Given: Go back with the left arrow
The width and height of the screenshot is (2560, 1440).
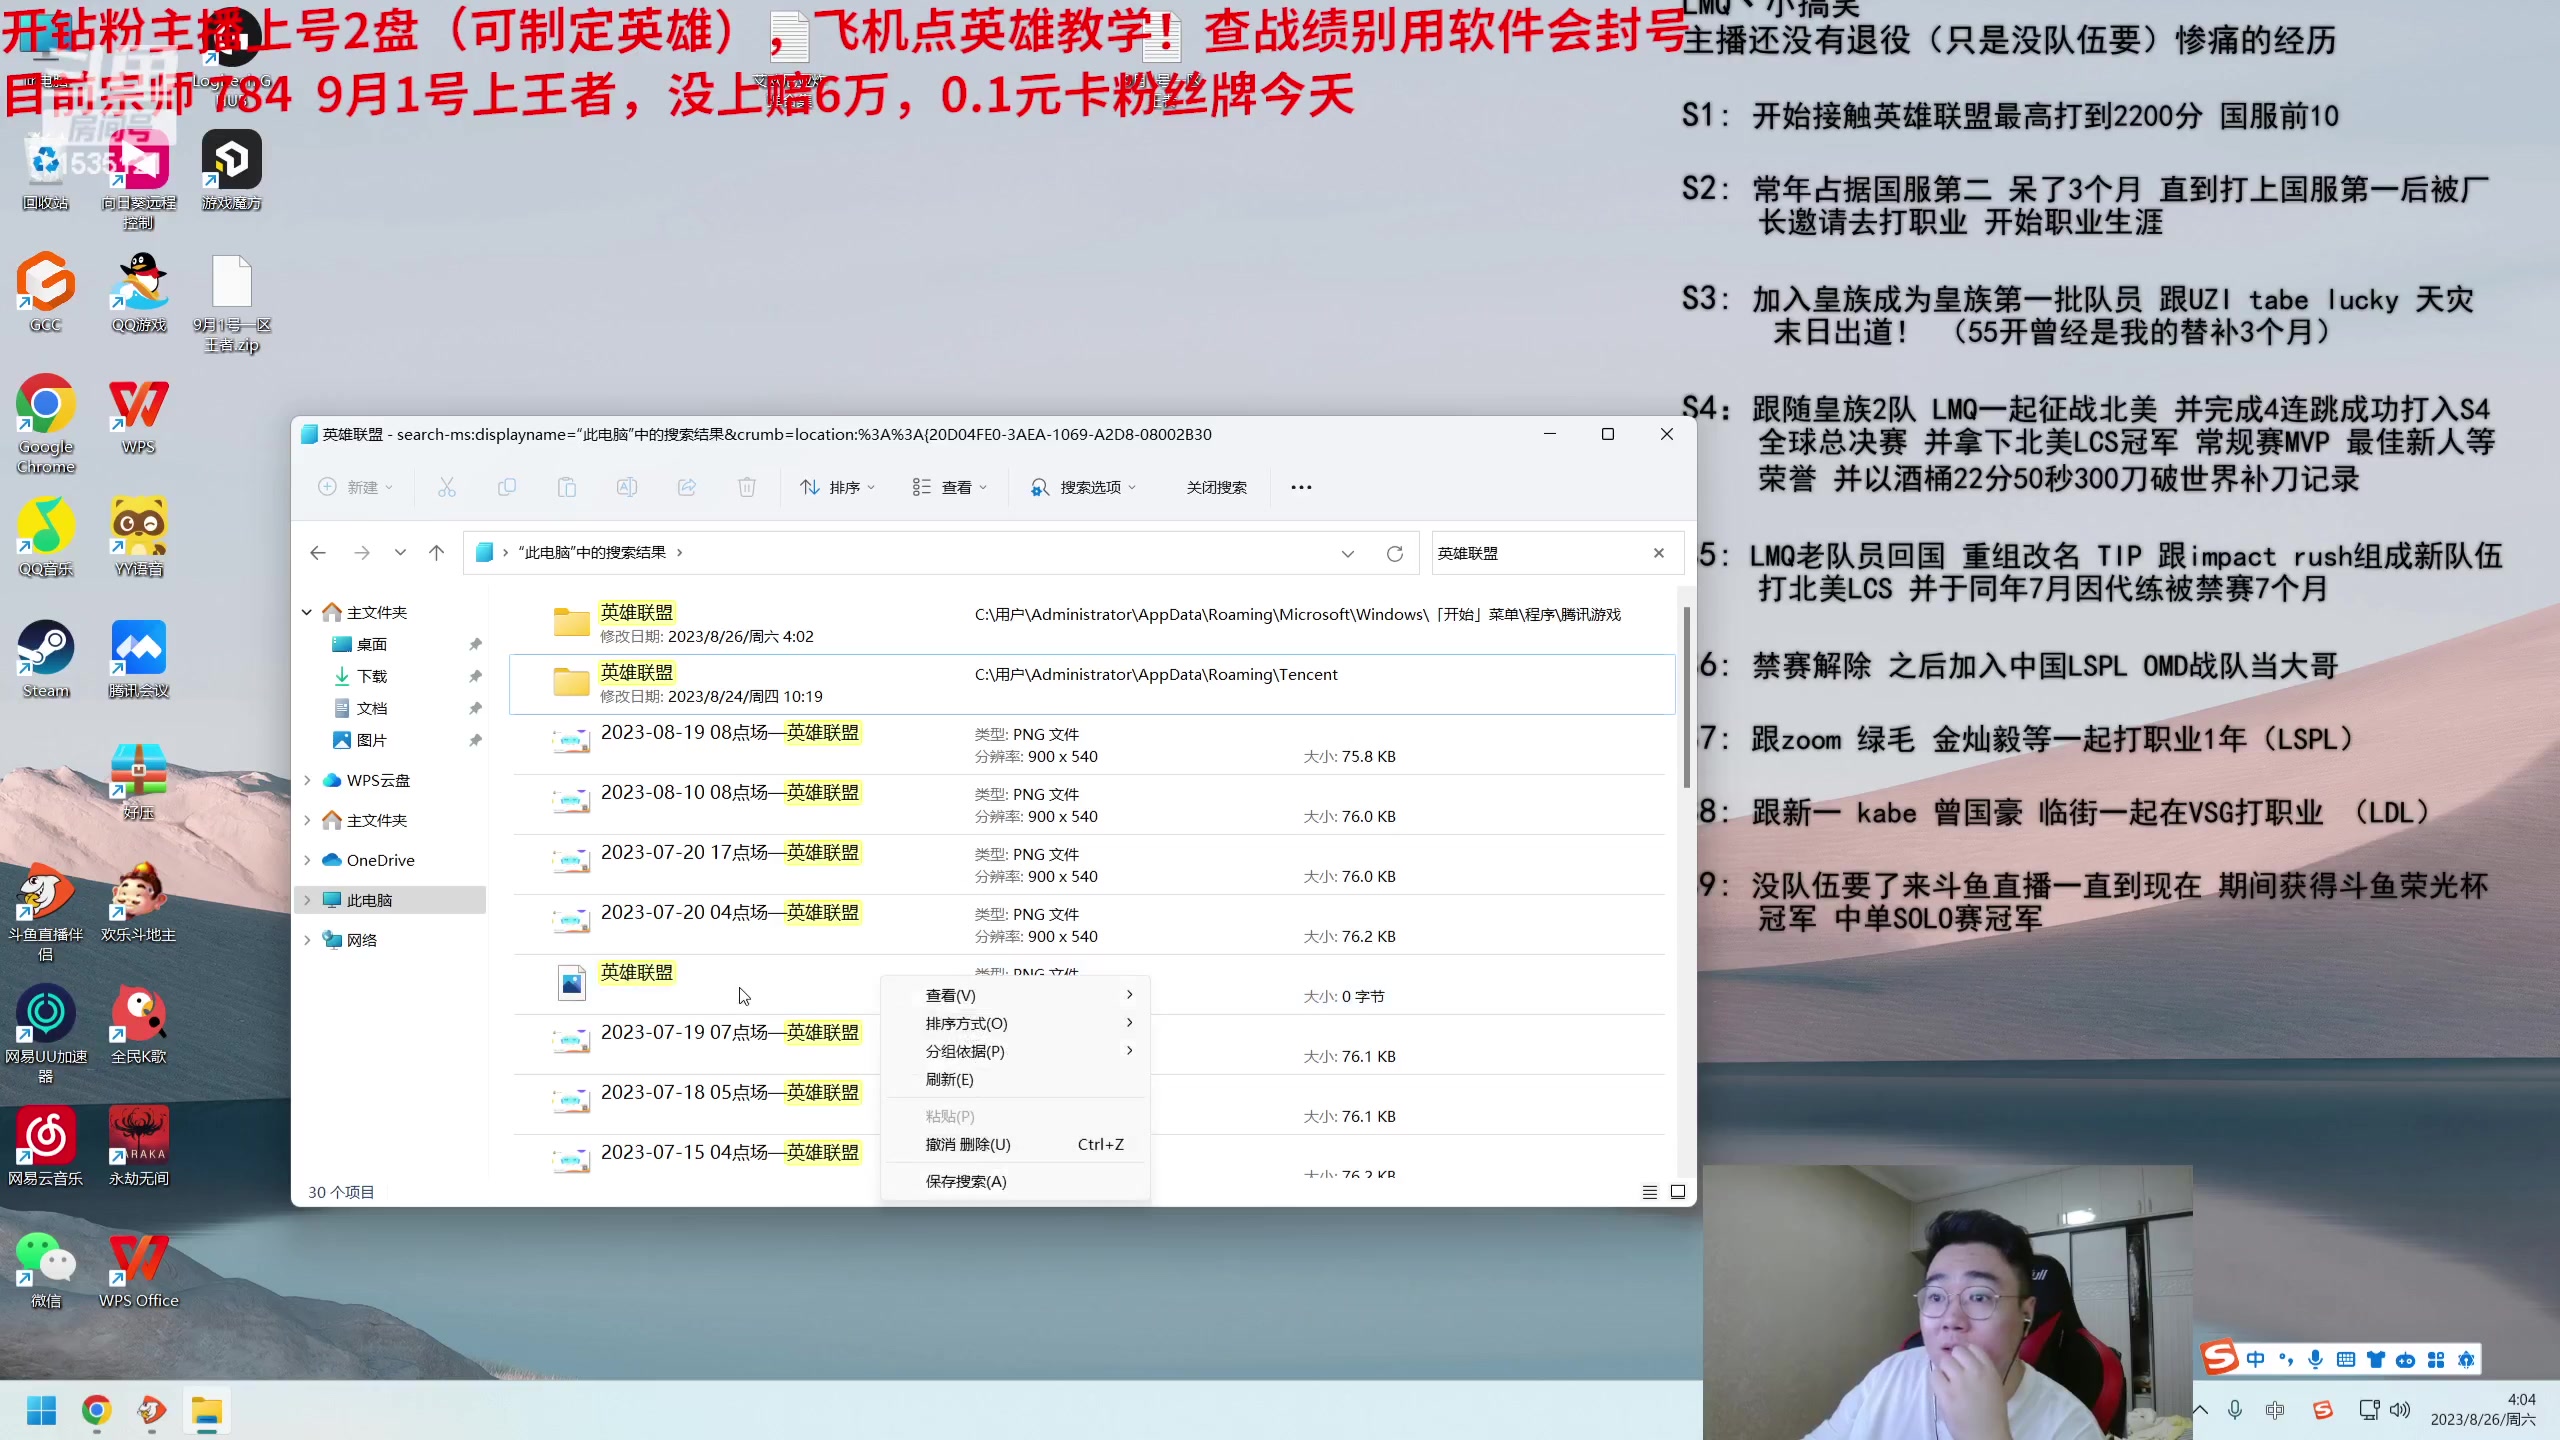Looking at the screenshot, I should (x=318, y=553).
